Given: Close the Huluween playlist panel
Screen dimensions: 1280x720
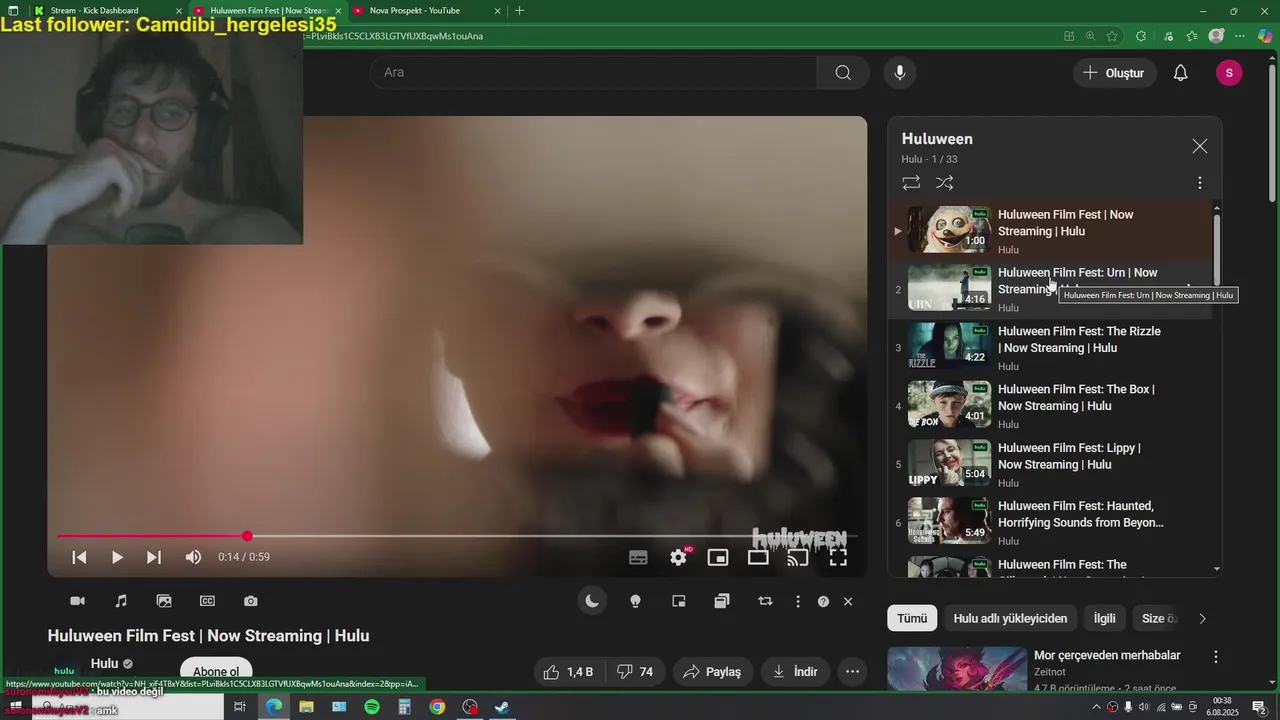Looking at the screenshot, I should (1200, 146).
